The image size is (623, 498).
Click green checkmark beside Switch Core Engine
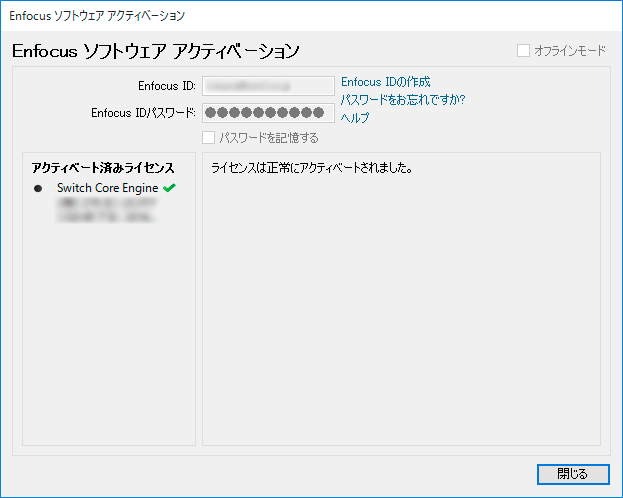pos(169,188)
